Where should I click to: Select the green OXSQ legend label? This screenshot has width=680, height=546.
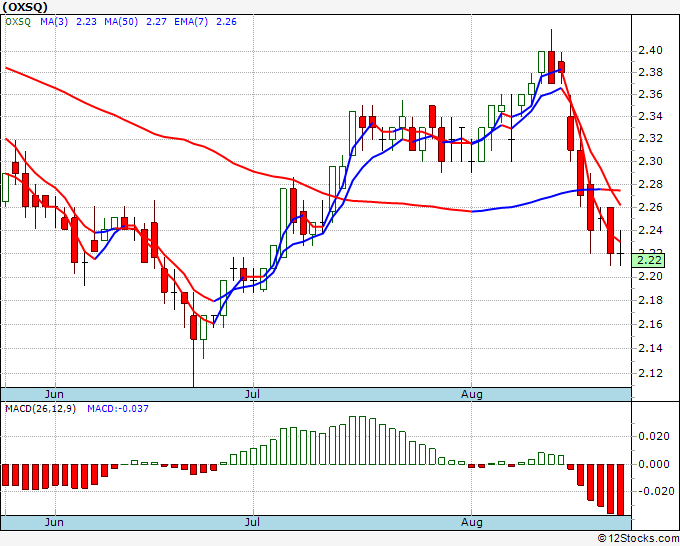pos(18,22)
